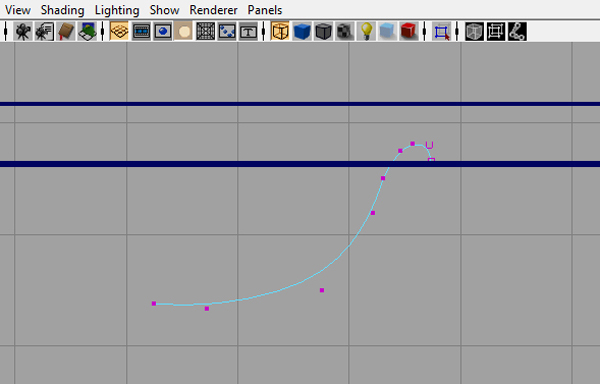This screenshot has height=384, width=600.
Task: Click the Select Camera icon
Action: pyautogui.click(x=23, y=31)
